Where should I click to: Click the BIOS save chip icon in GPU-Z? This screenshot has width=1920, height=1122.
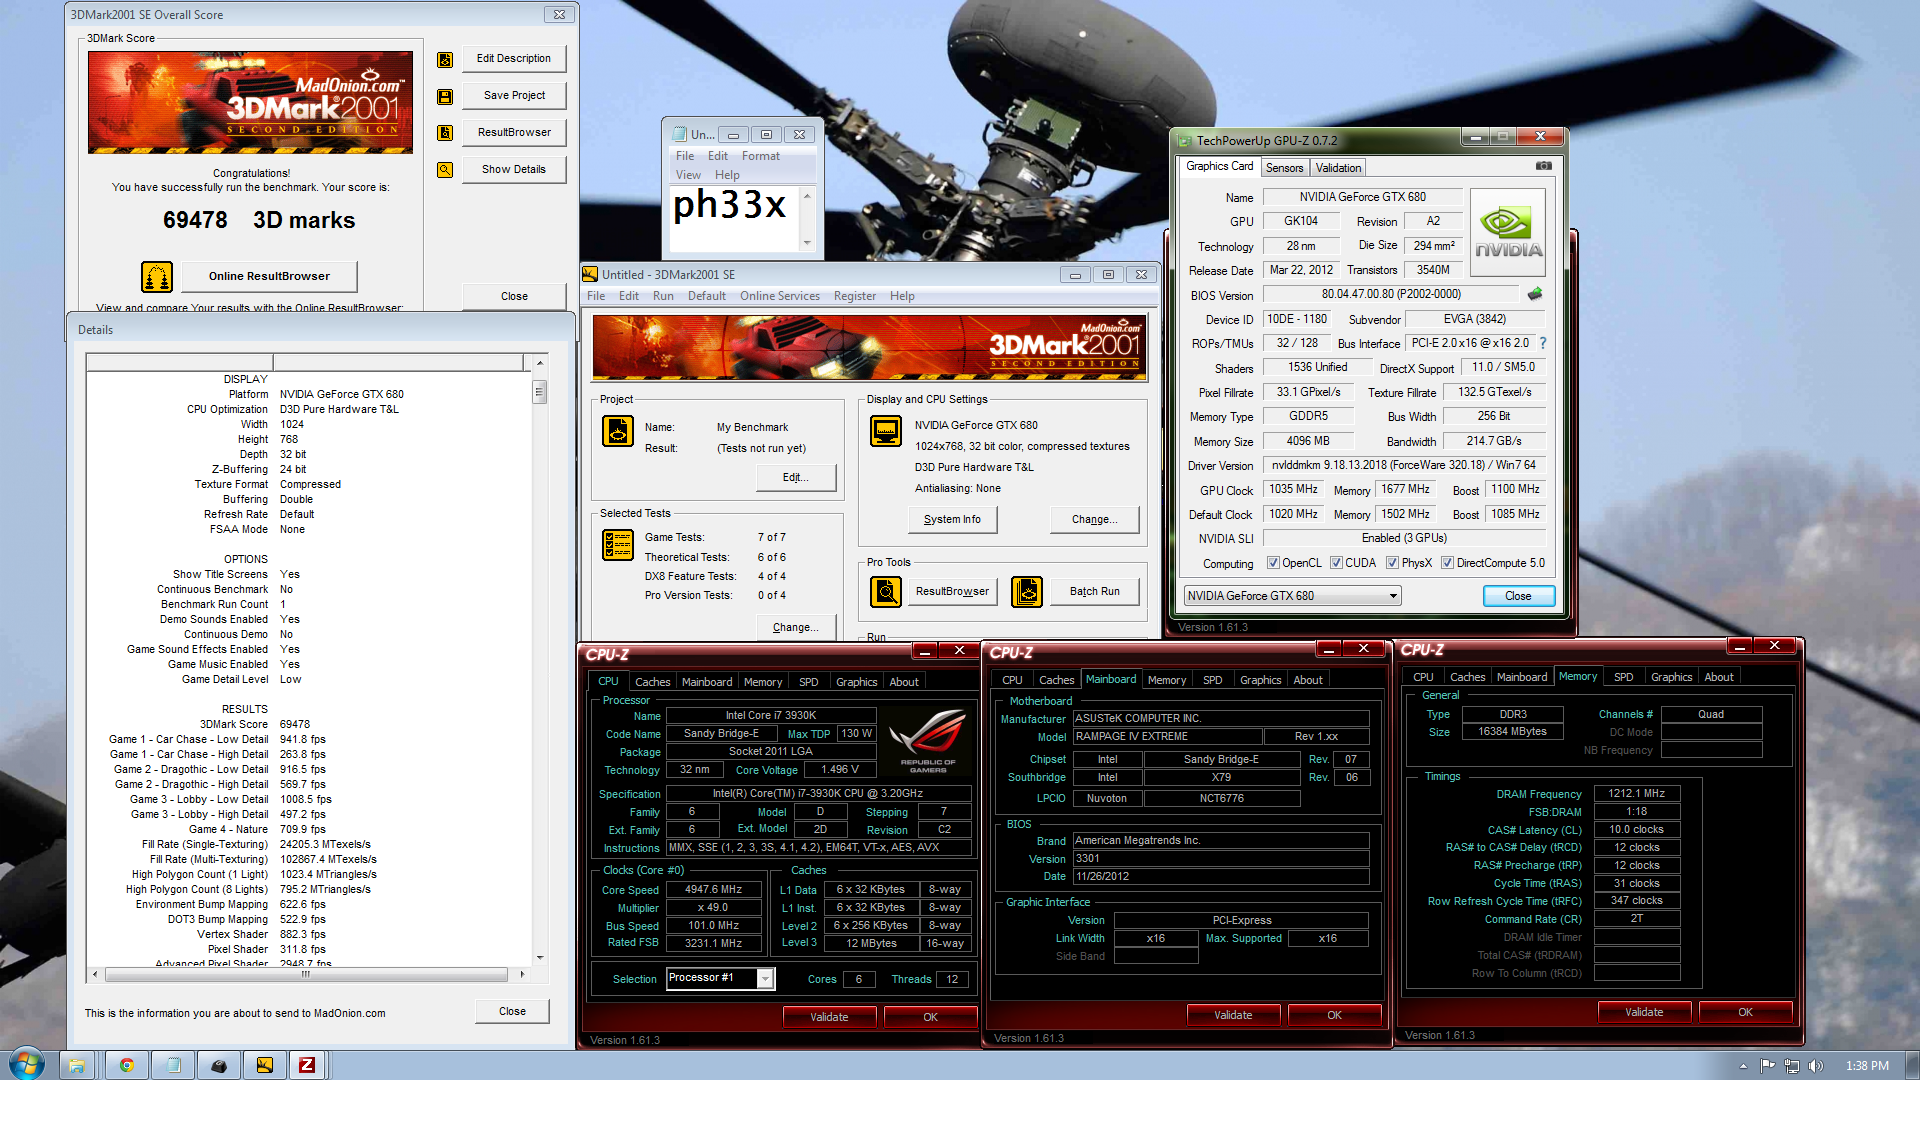[1535, 294]
